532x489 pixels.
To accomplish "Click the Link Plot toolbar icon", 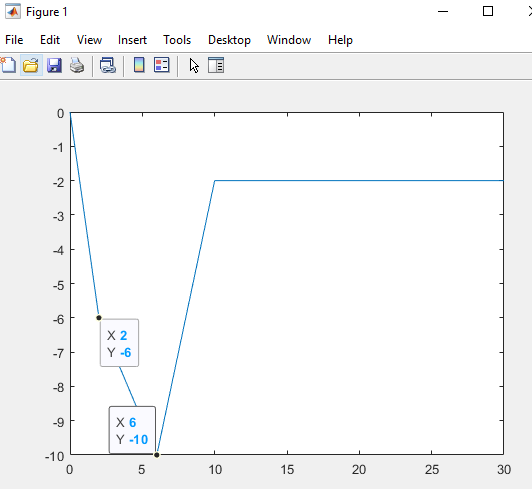I will tap(108, 65).
